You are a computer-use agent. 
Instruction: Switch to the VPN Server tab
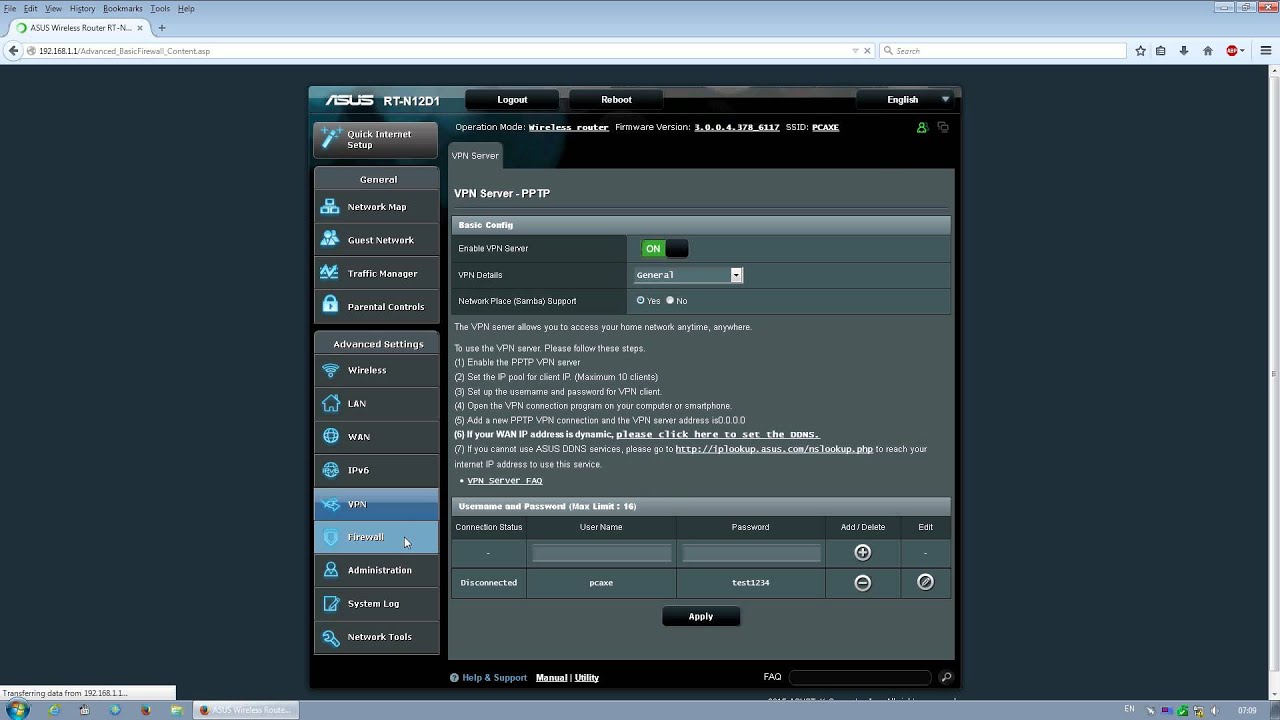coord(475,156)
